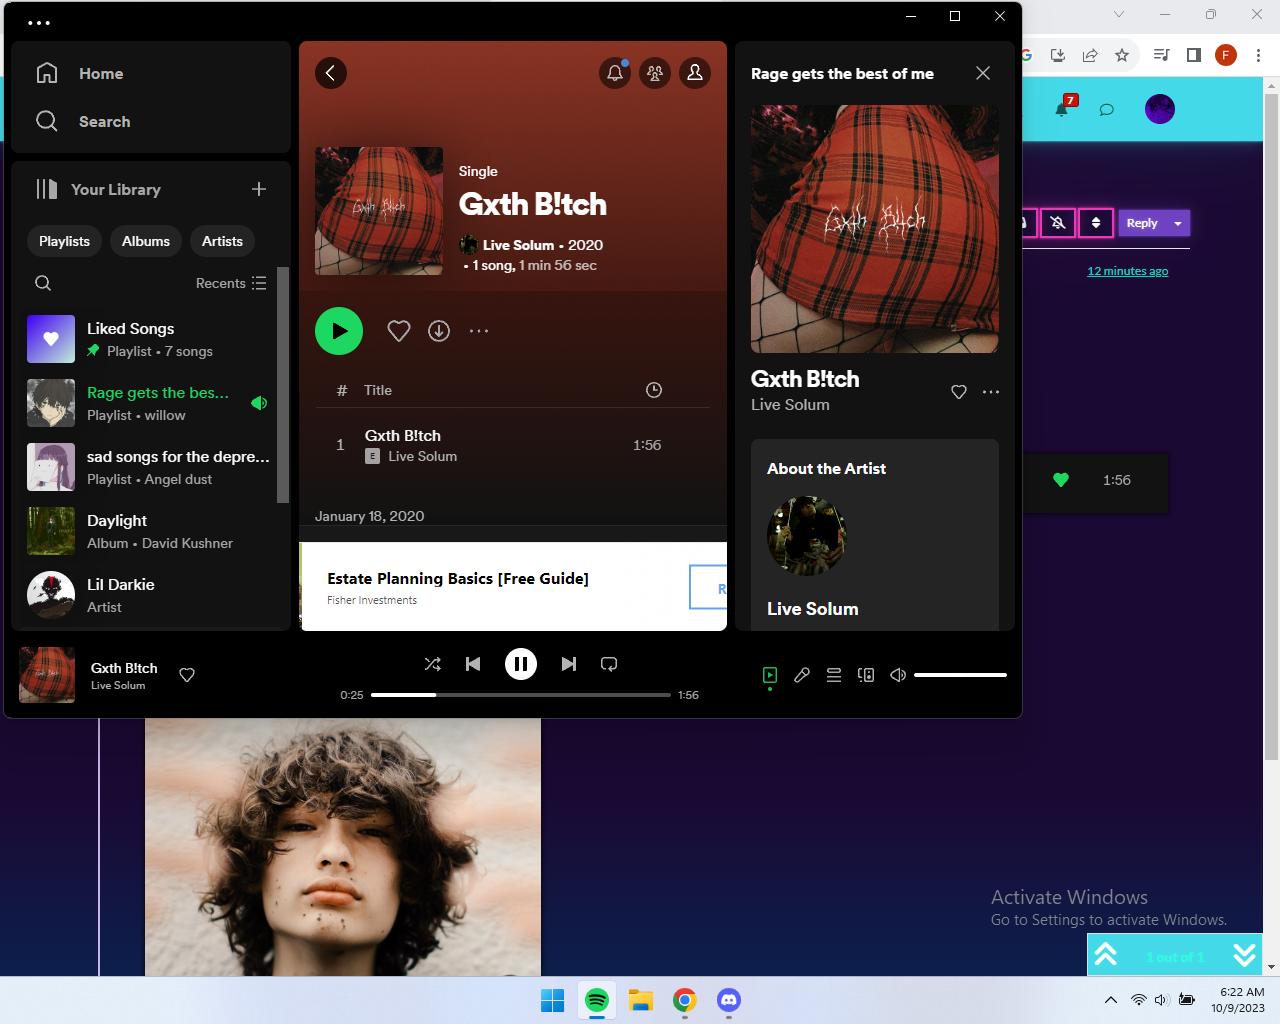Open more options for Gxth B!tch single

[x=479, y=331]
